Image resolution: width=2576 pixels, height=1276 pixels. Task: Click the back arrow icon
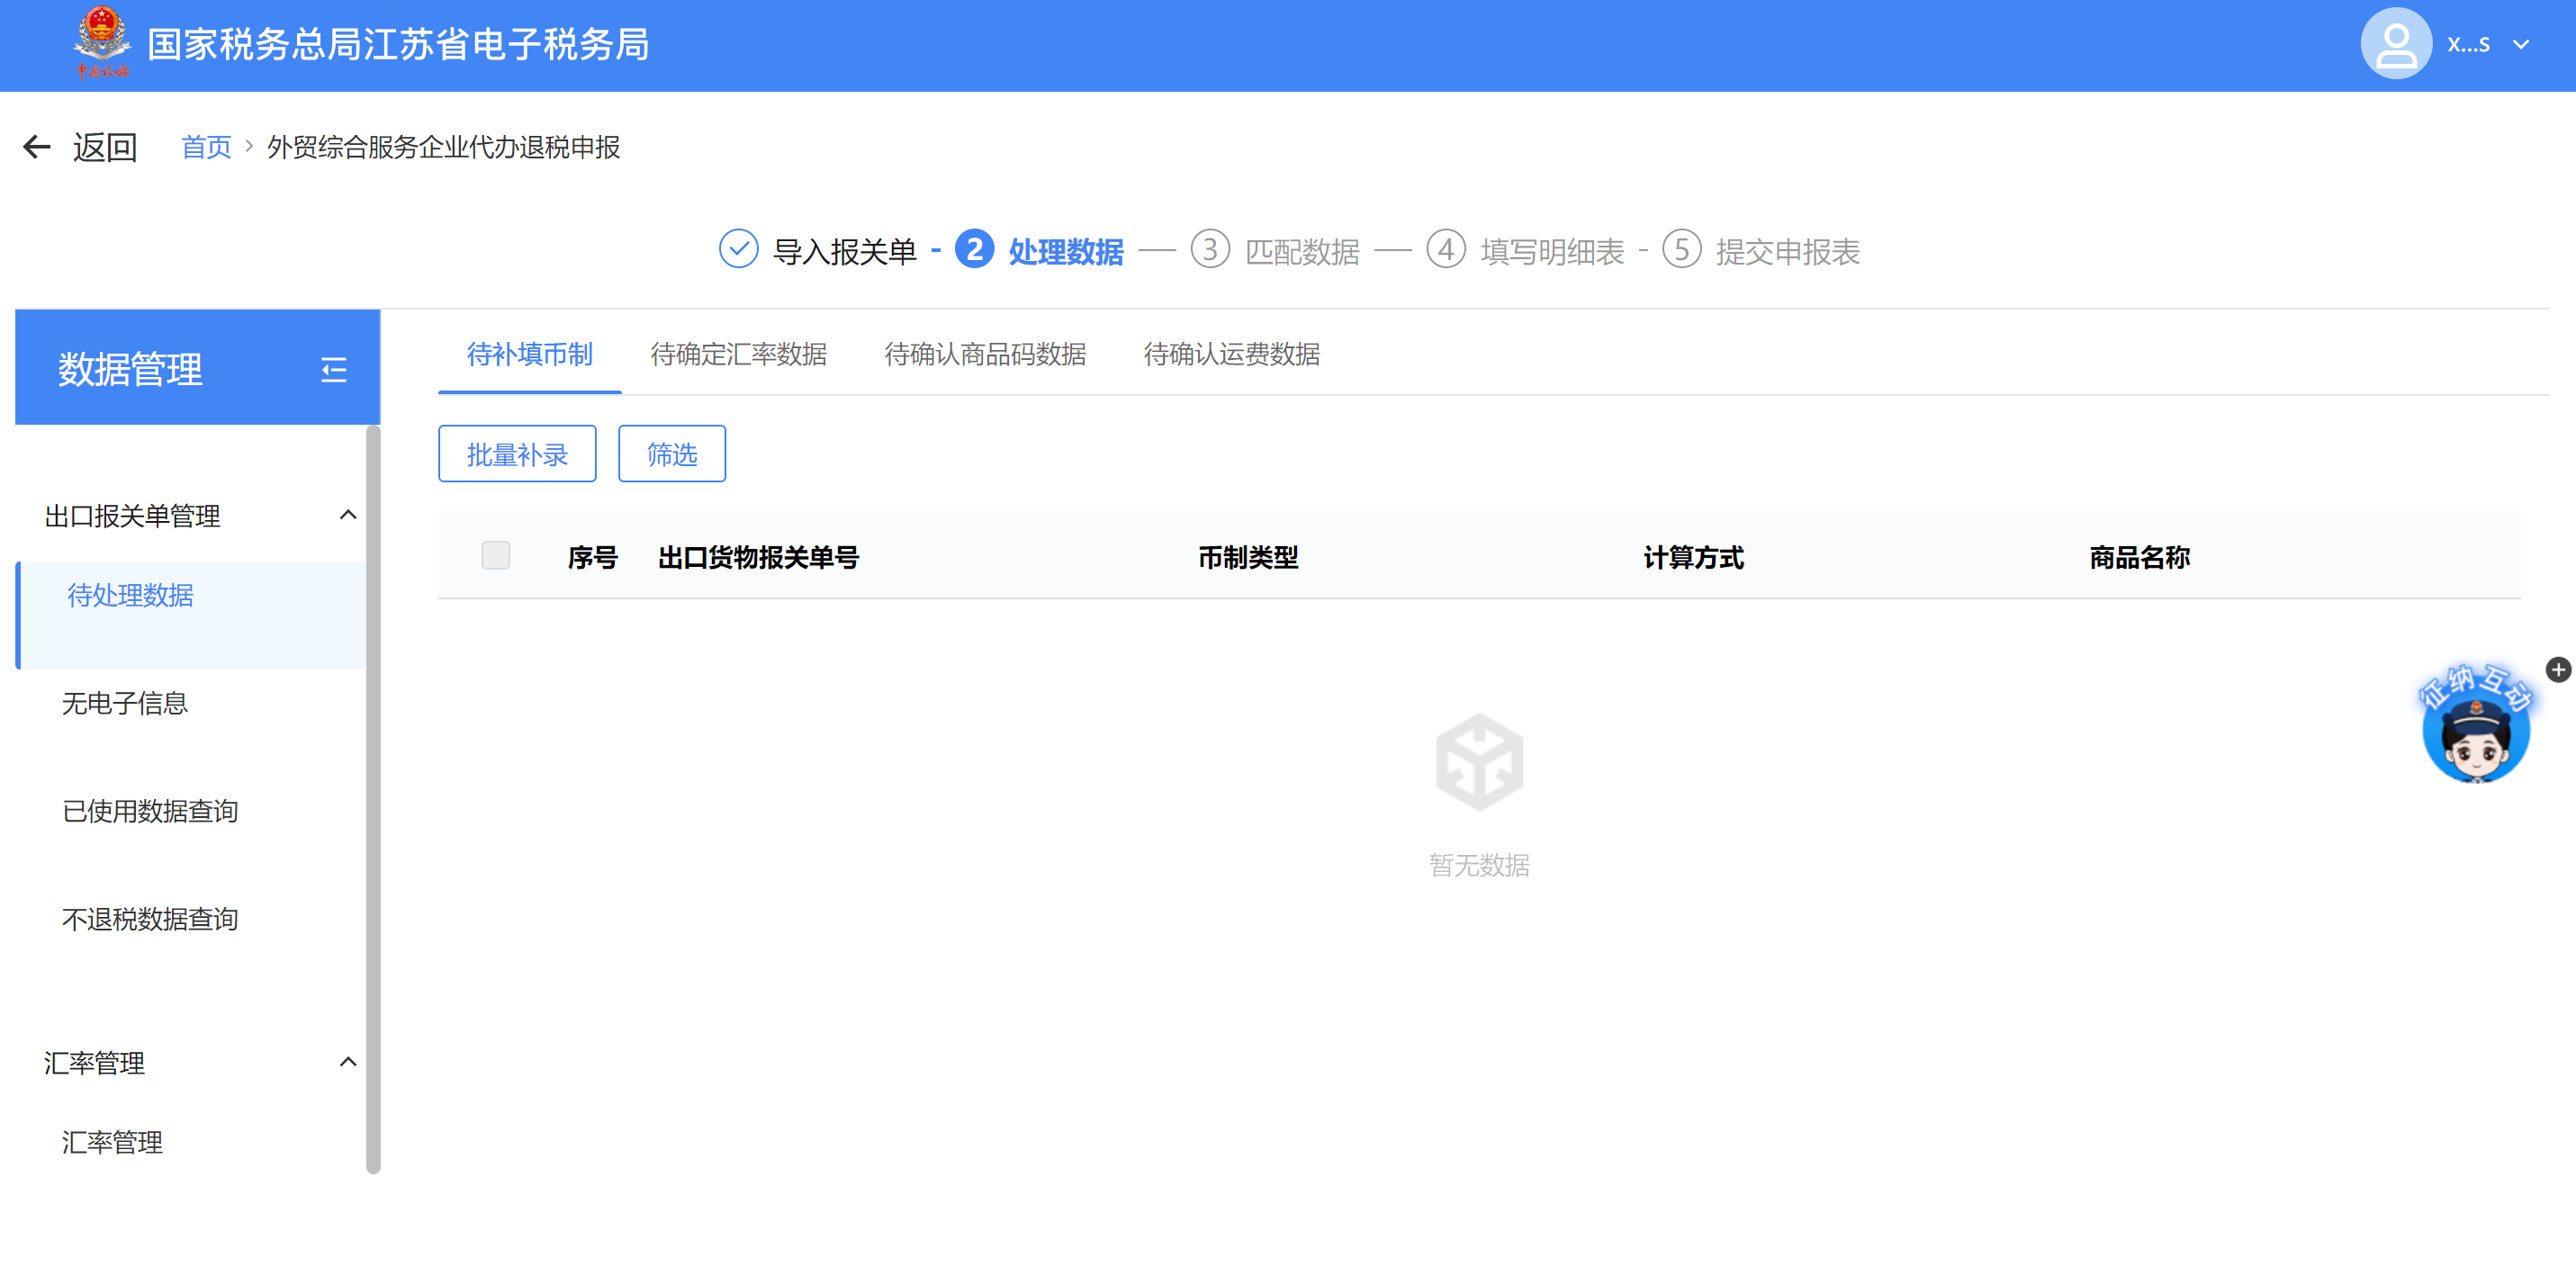pos(37,147)
